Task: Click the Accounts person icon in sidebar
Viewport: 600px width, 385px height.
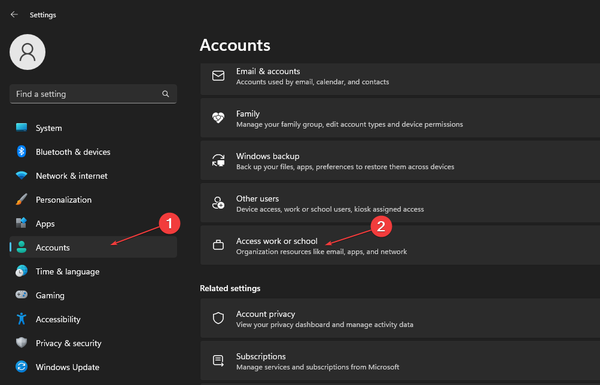Action: 21,247
